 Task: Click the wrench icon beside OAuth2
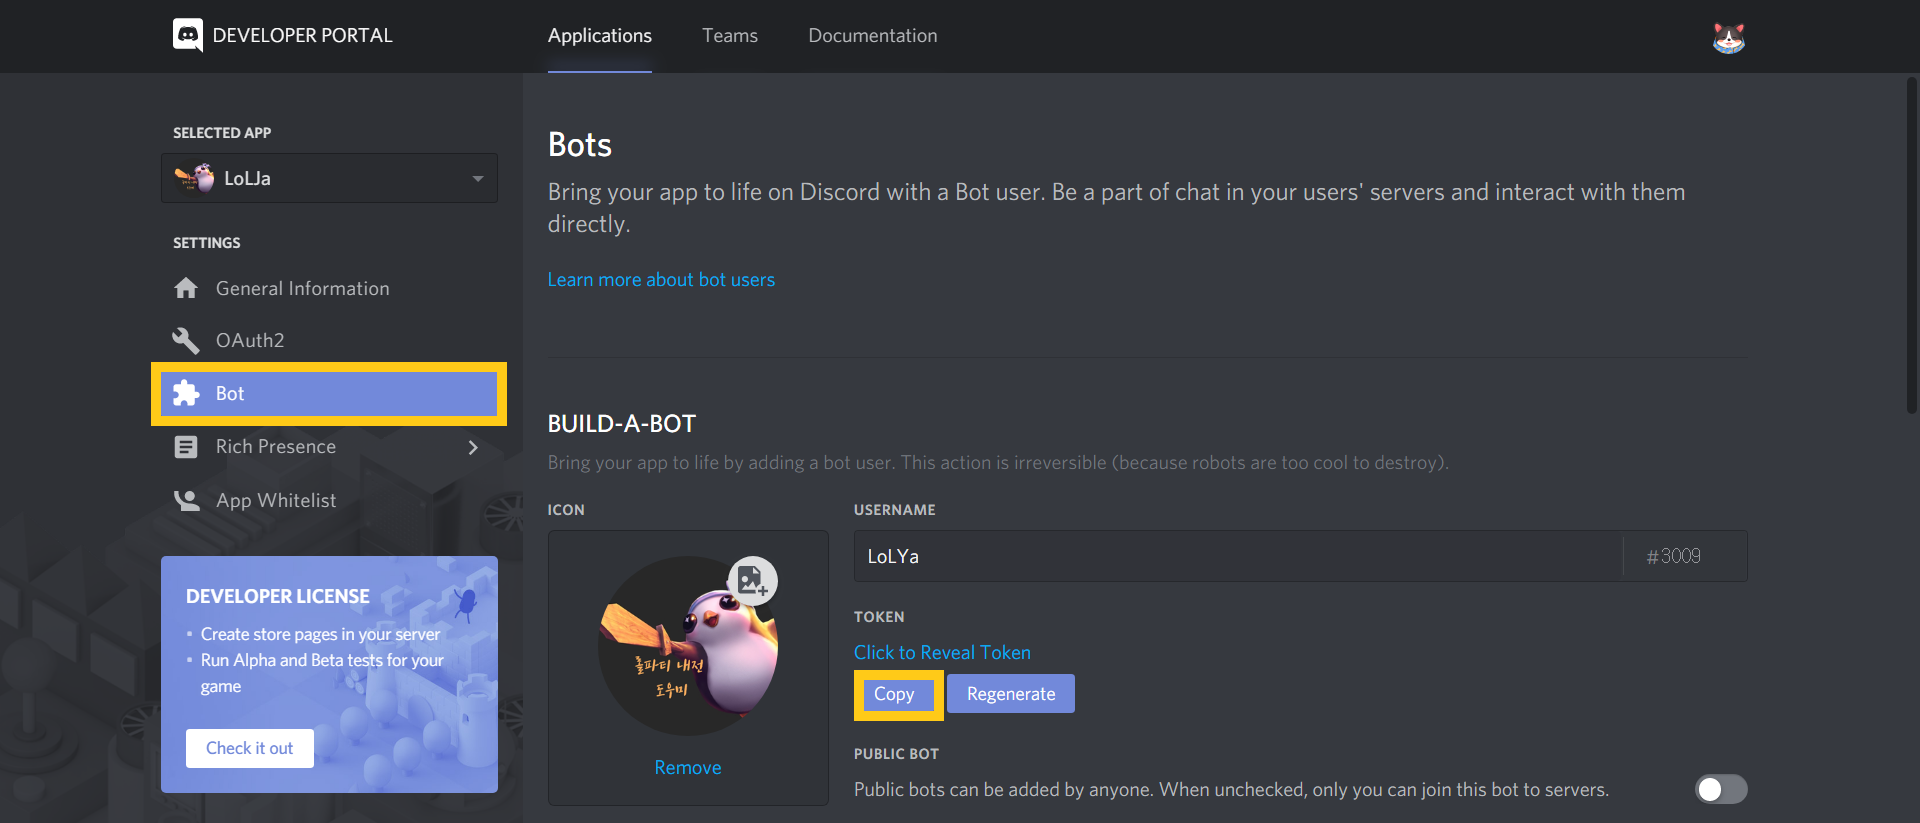pos(186,340)
